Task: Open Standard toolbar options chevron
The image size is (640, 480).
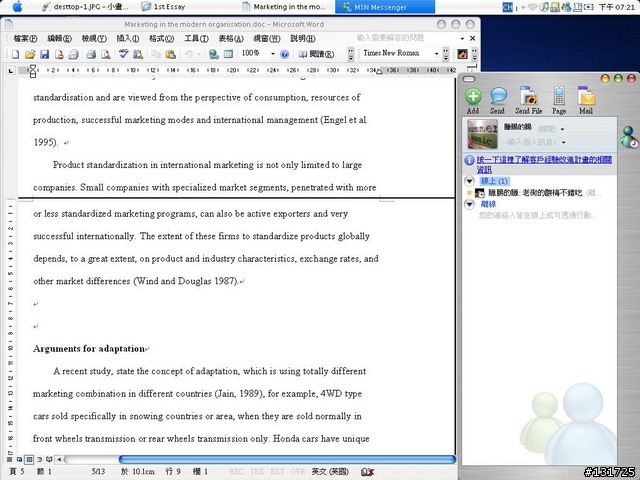Action: point(351,54)
